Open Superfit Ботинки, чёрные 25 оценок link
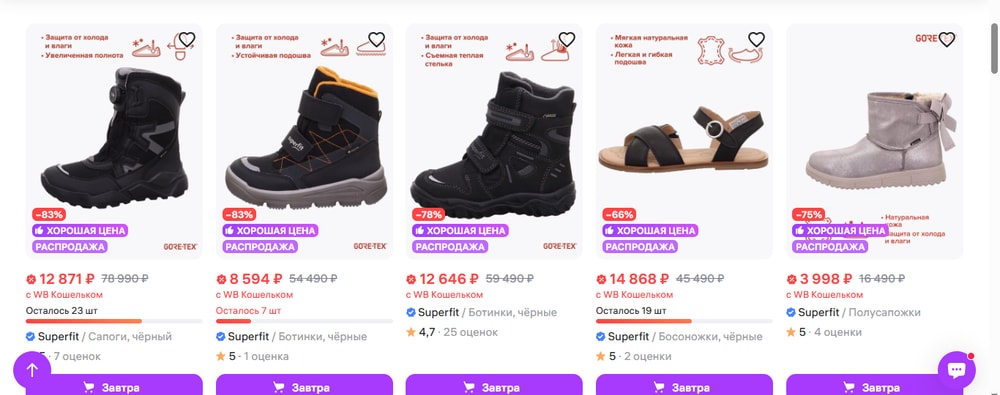This screenshot has width=1000, height=395. click(x=482, y=313)
